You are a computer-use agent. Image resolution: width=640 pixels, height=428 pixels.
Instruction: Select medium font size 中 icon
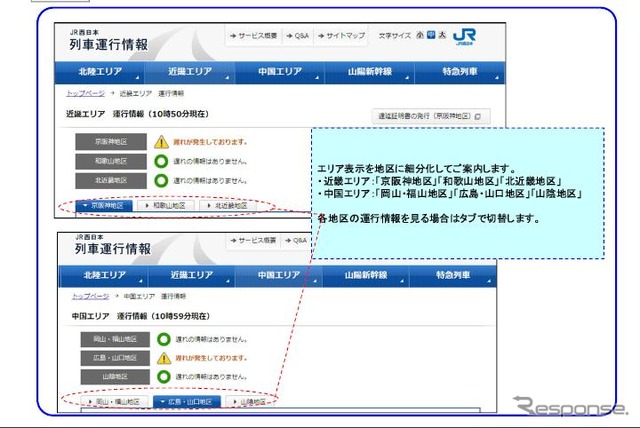click(431, 35)
